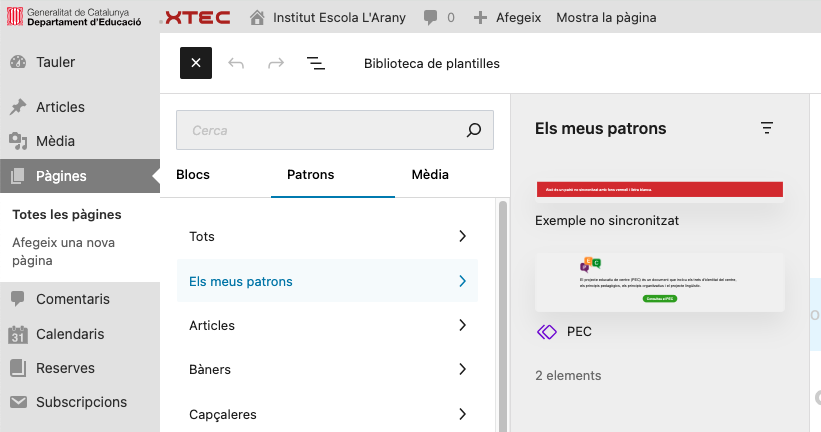
Task: Insert the Exemple no sincronitzat pattern thumbnail
Action: click(x=660, y=190)
